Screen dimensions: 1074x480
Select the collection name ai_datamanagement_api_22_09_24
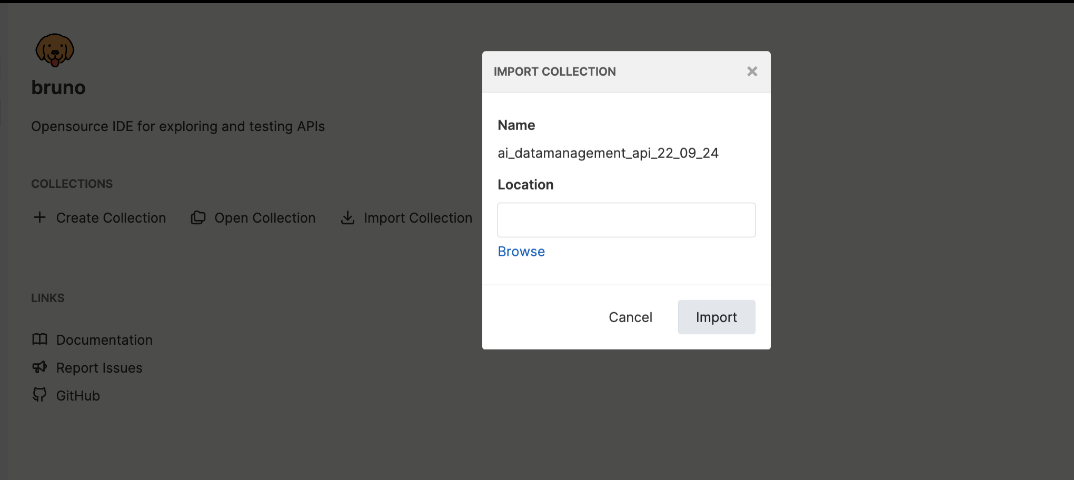[608, 153]
